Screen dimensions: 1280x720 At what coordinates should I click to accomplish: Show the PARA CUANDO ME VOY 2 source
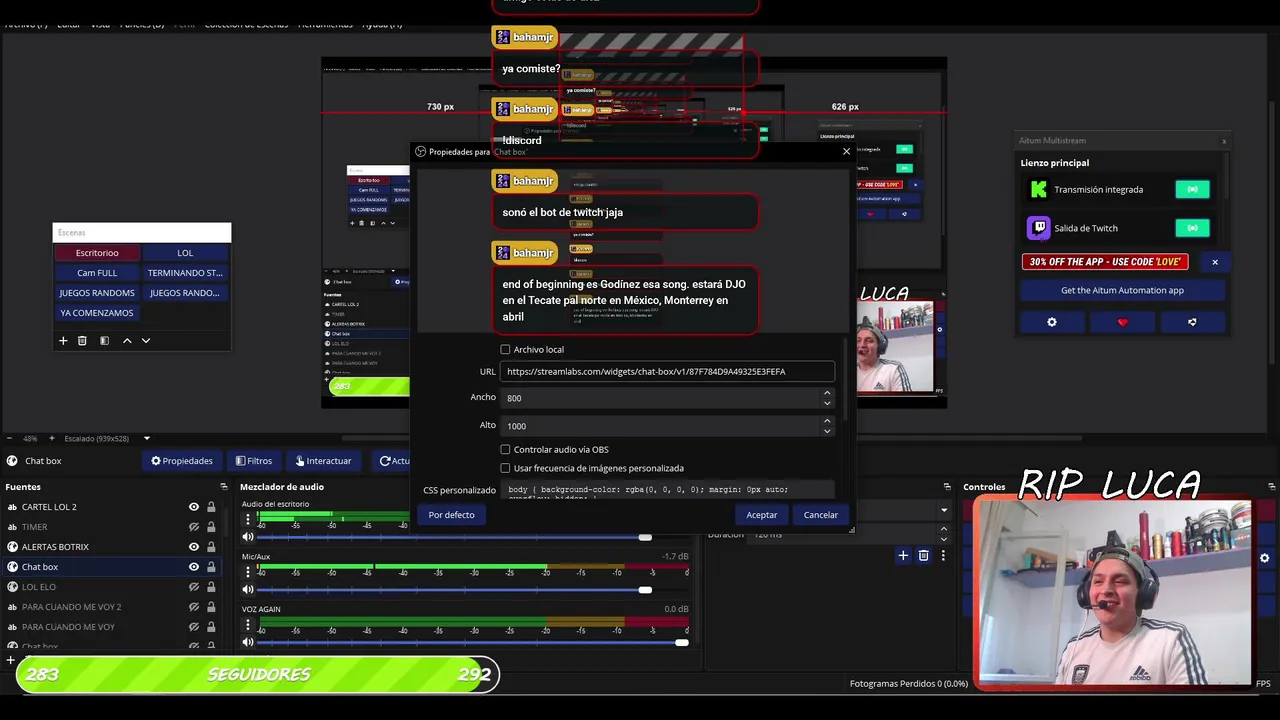[x=194, y=607]
